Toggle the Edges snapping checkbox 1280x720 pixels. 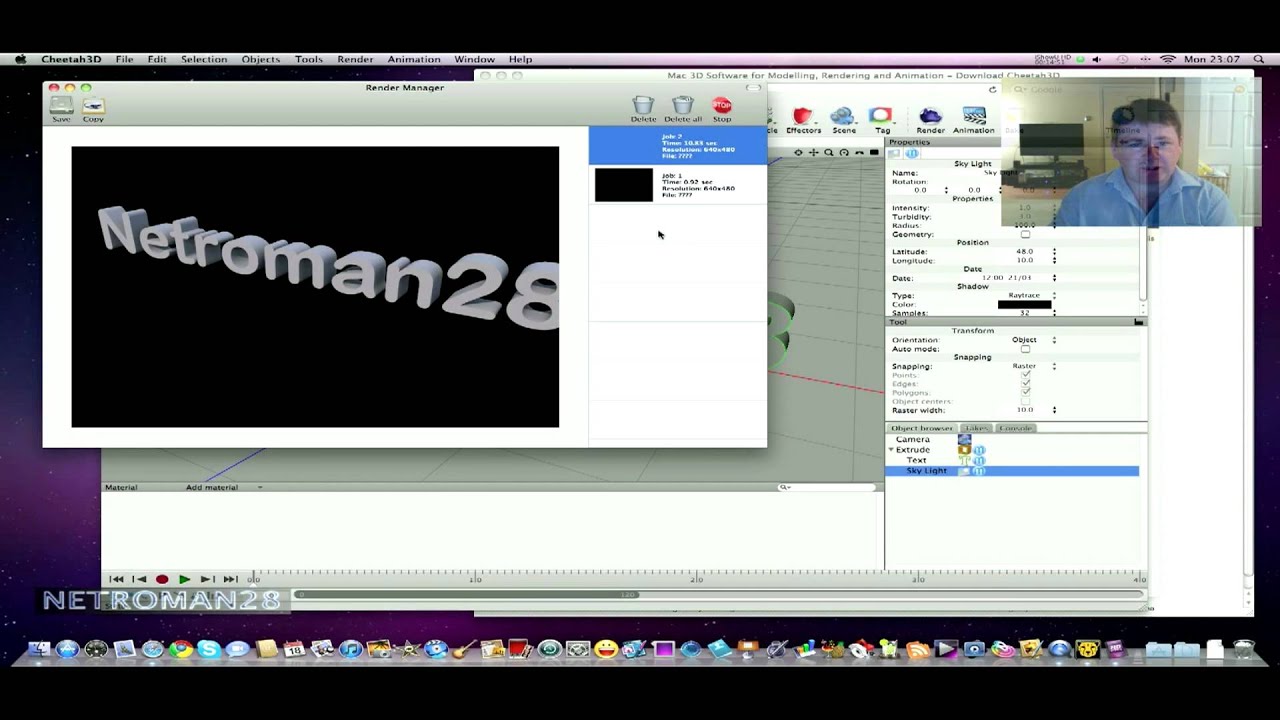click(1025, 384)
